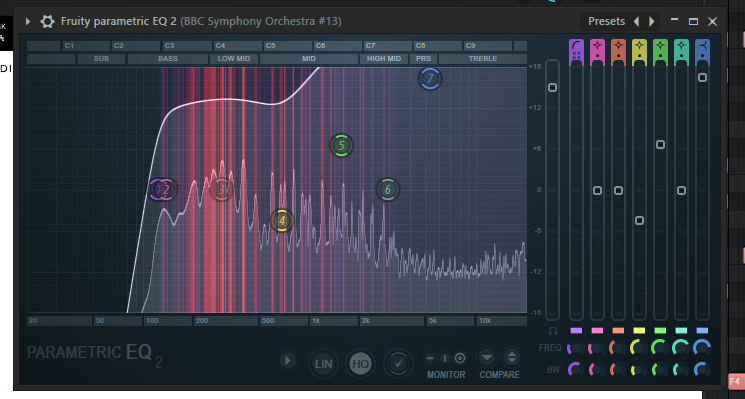745x399 pixels.
Task: Open the plugin options gear icon
Action: pos(47,21)
